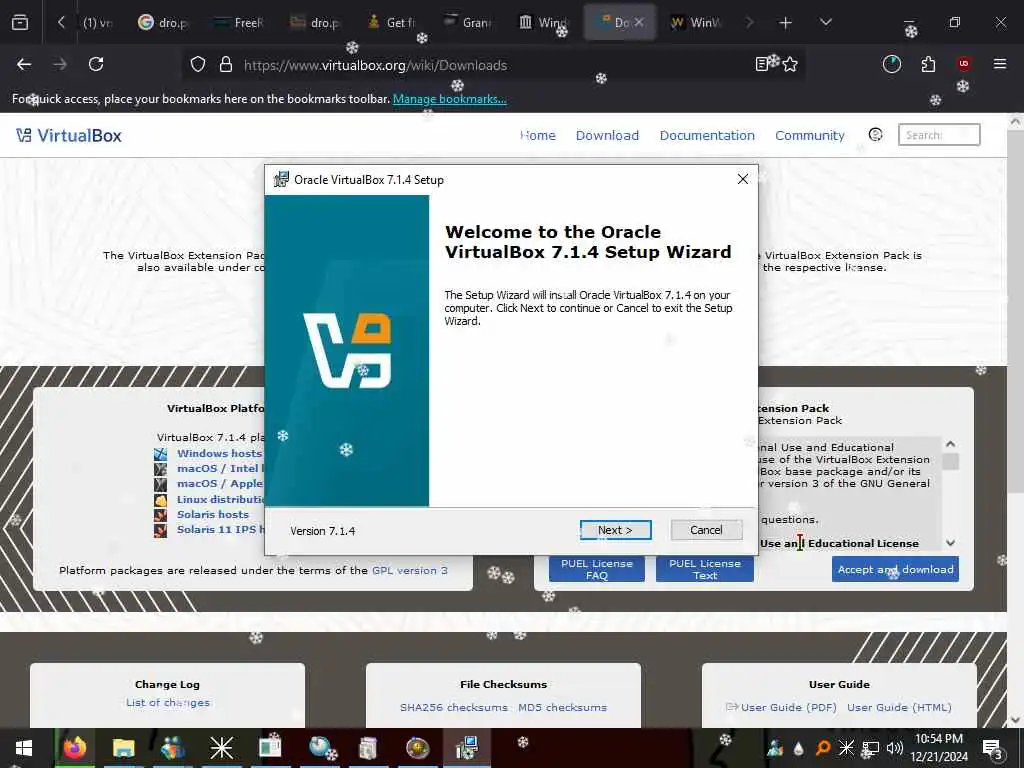1024x768 pixels.
Task: Close the Oracle VirtualBox Setup dialog
Action: (743, 179)
